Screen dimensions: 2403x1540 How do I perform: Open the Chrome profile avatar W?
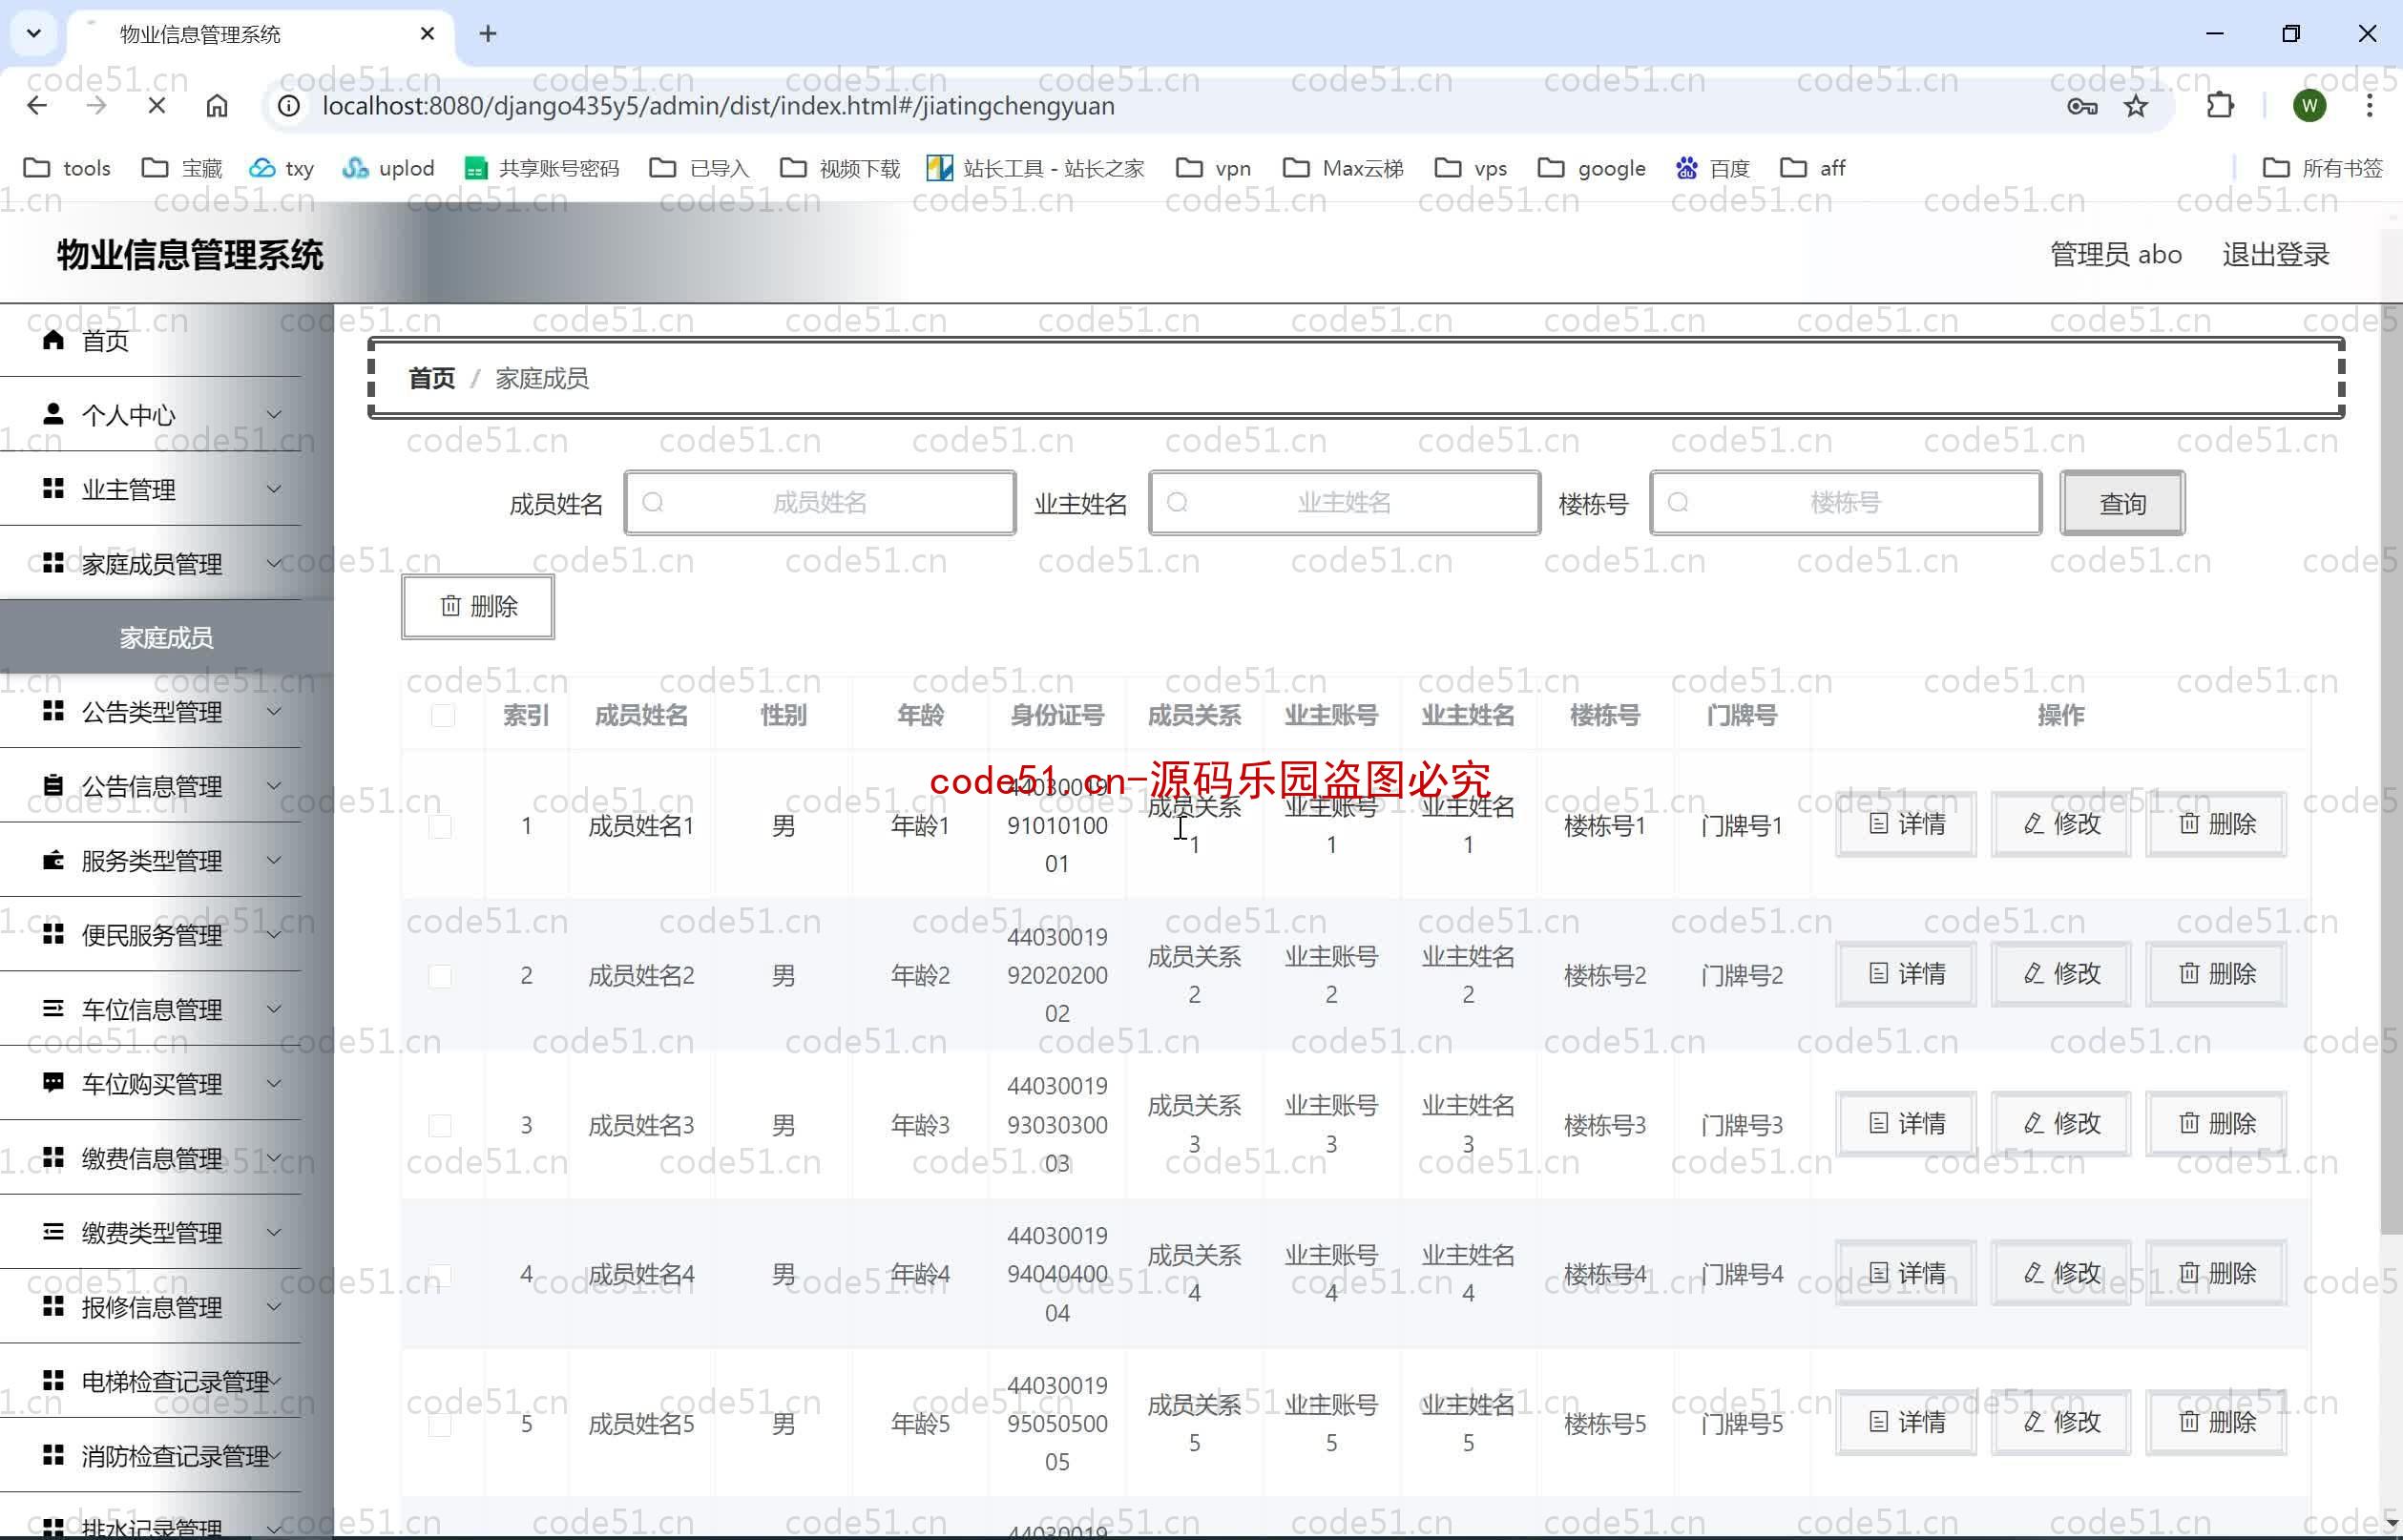click(2309, 106)
